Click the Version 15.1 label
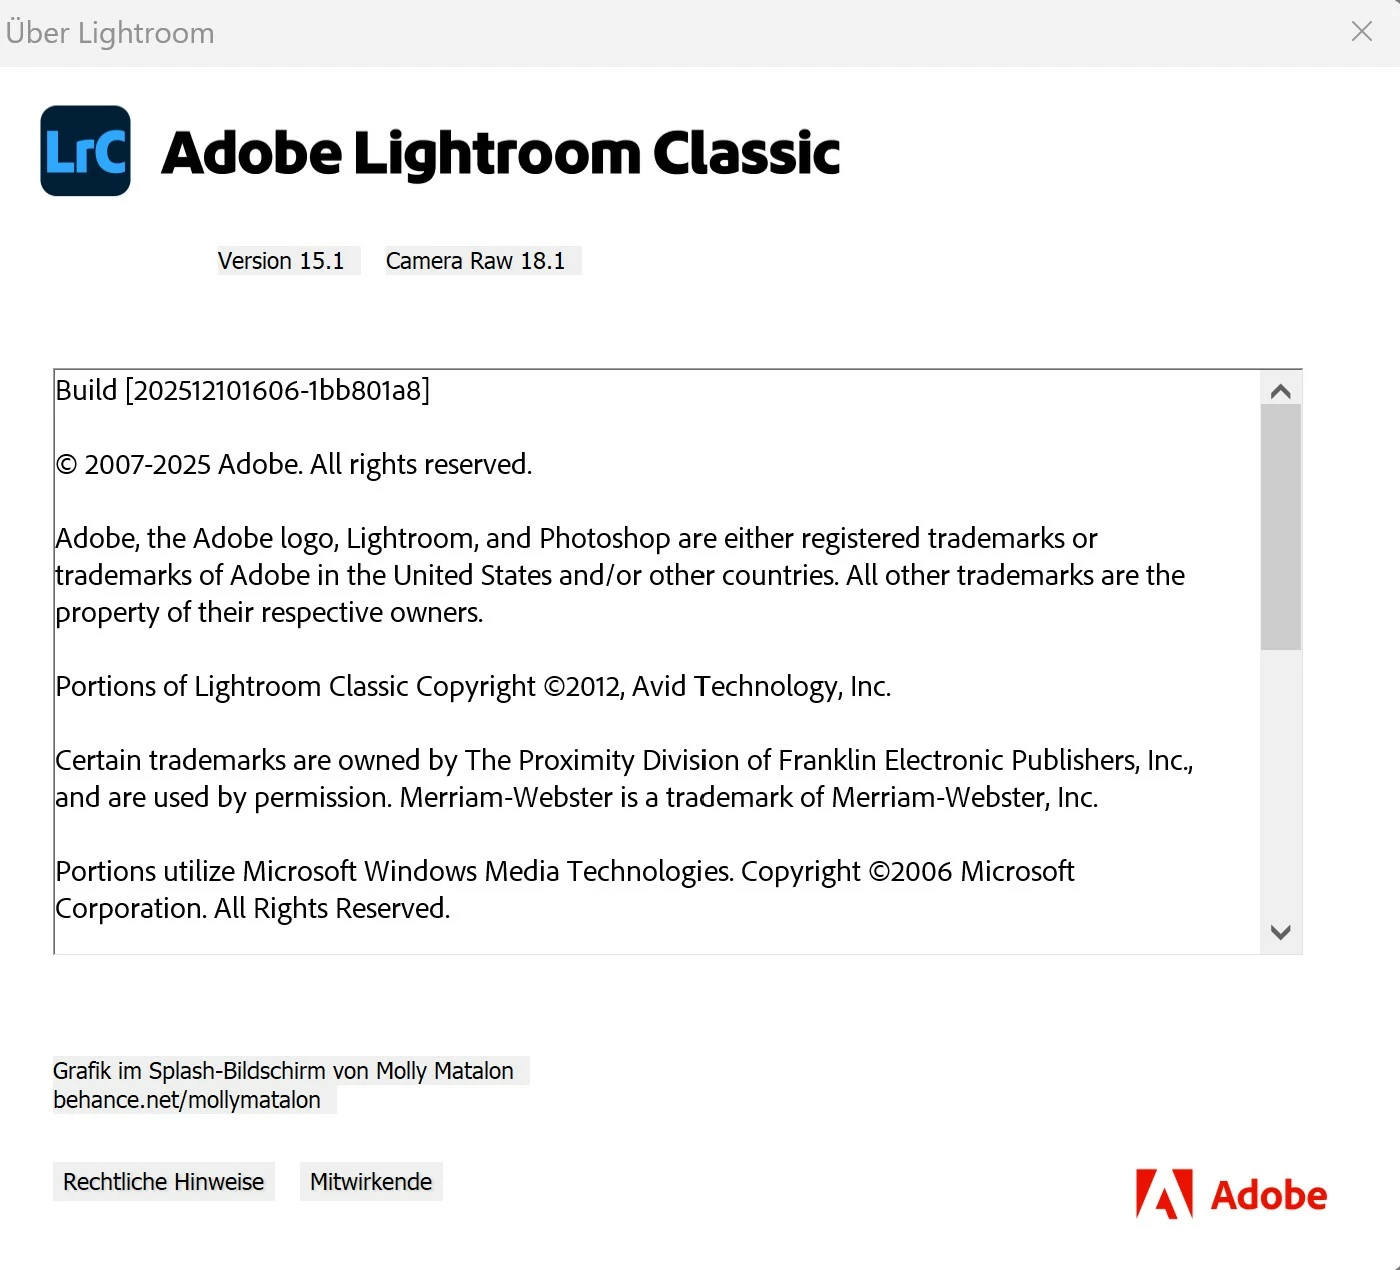 (281, 261)
